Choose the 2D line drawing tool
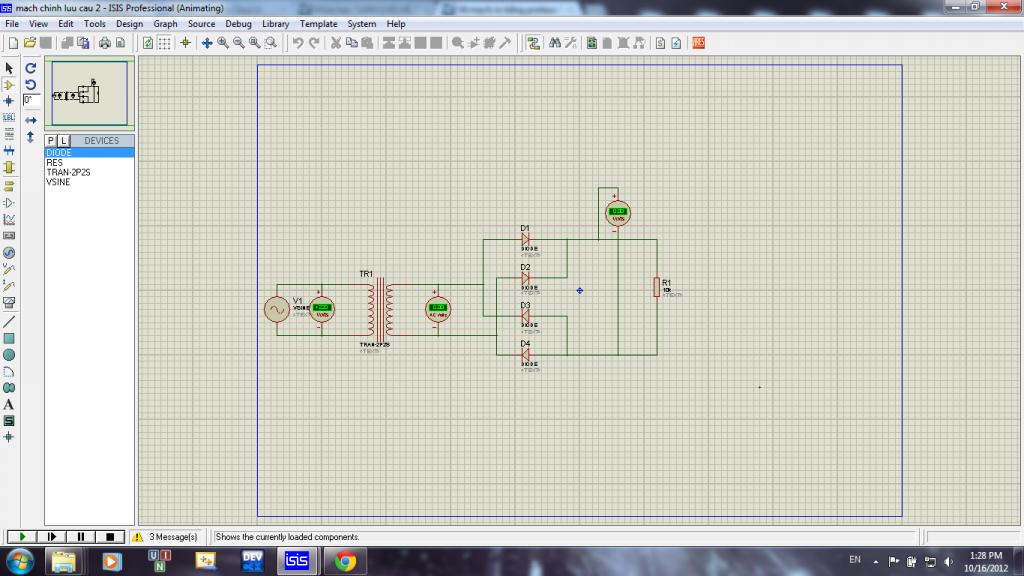This screenshot has height=576, width=1024. [9, 321]
